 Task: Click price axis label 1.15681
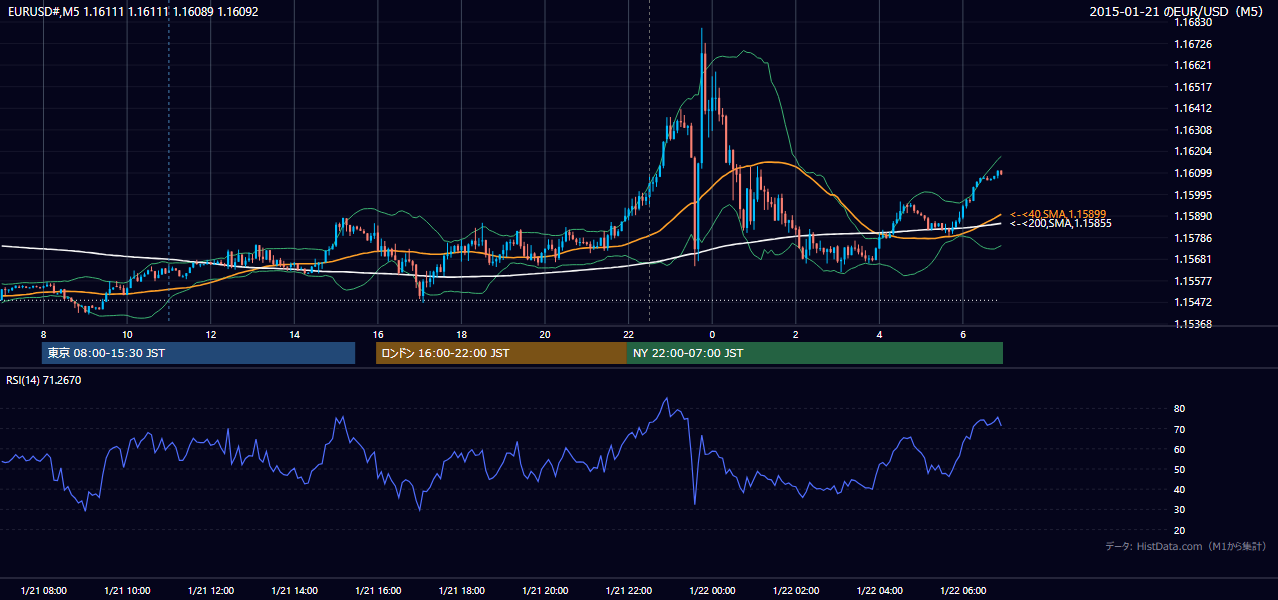pyautogui.click(x=1193, y=259)
